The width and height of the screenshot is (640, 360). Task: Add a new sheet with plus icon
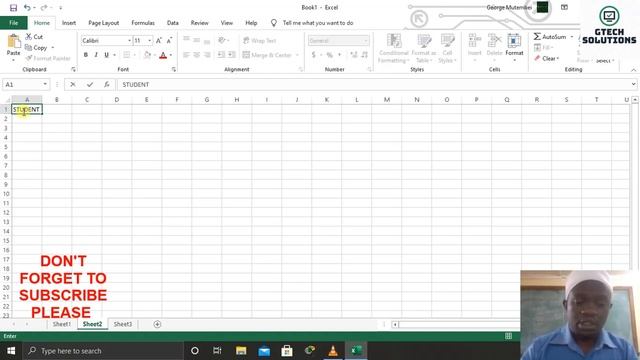pos(157,324)
